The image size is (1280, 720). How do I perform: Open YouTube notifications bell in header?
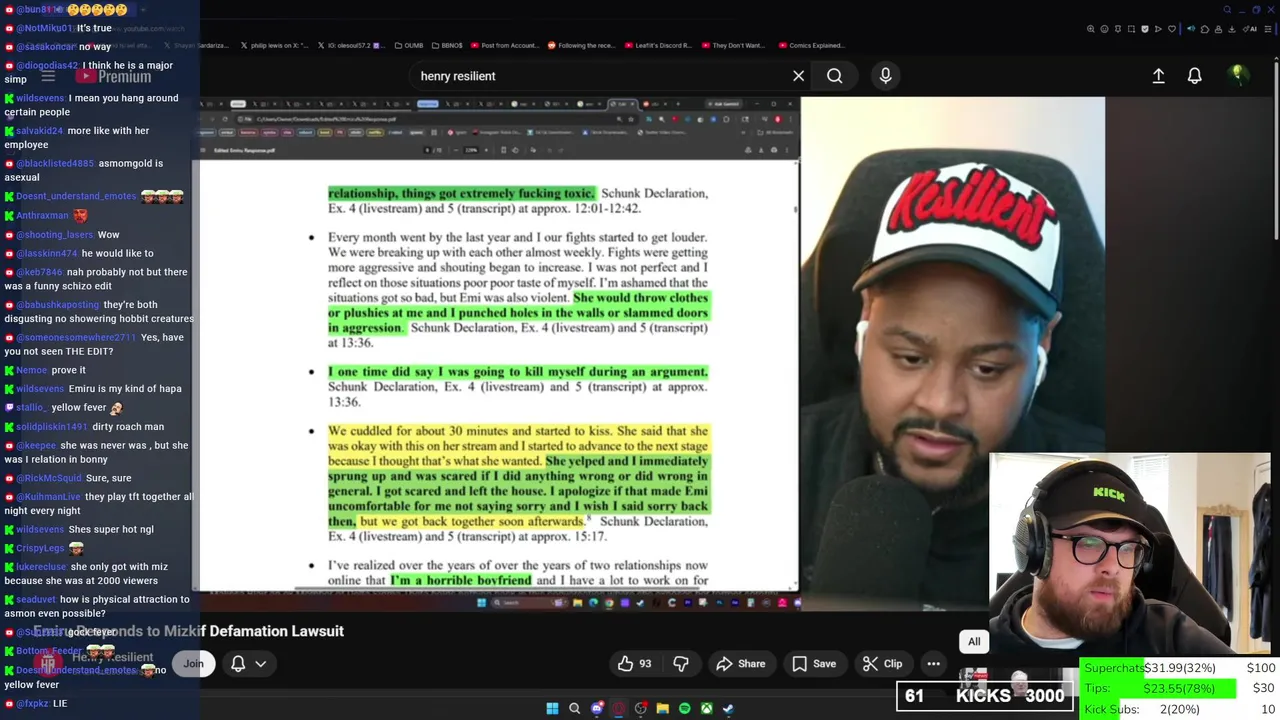[1194, 76]
